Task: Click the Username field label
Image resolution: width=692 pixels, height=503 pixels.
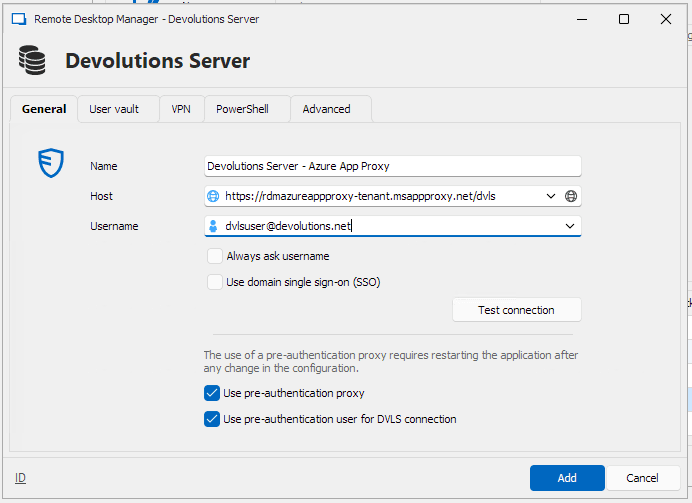Action: pos(114,226)
